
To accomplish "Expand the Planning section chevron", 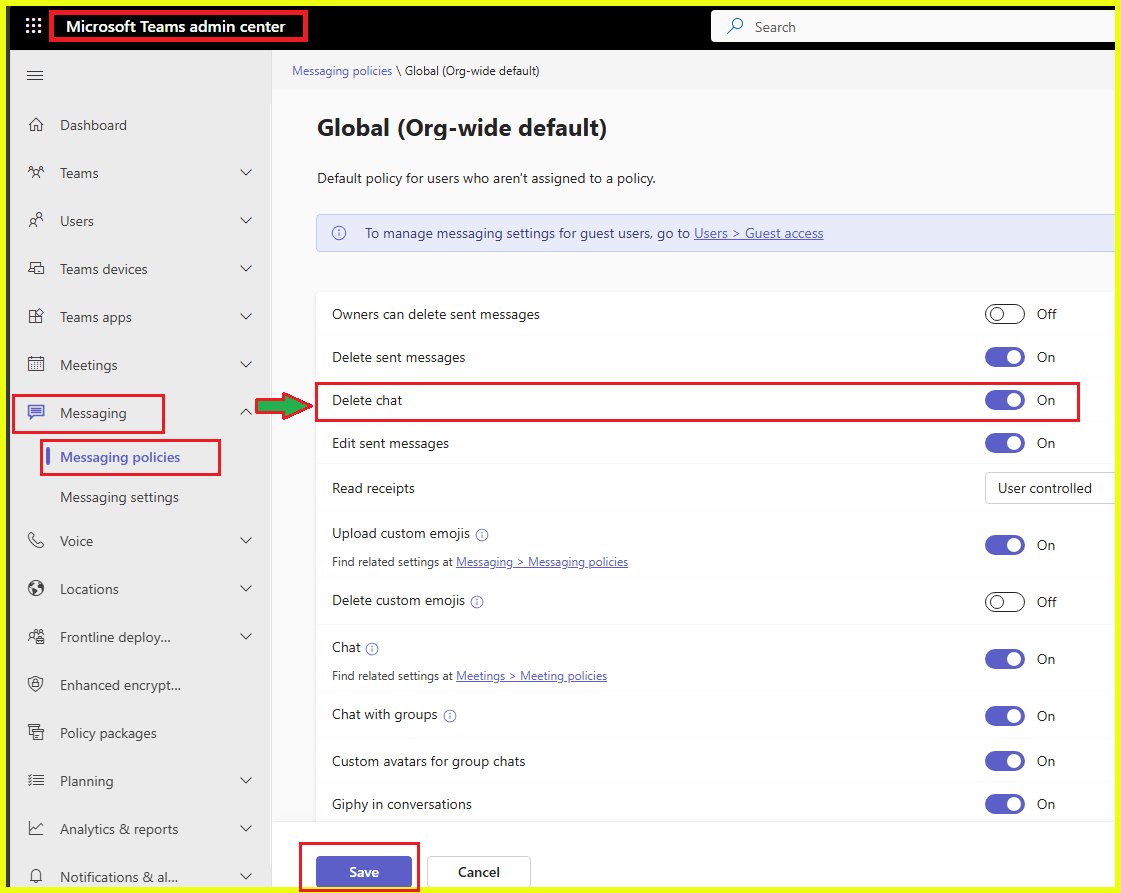I will coord(246,780).
